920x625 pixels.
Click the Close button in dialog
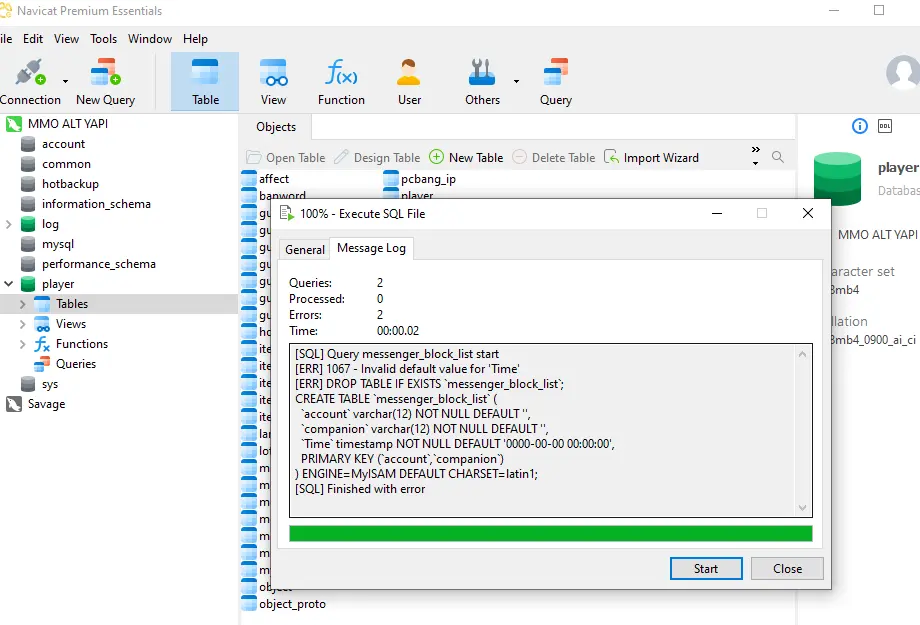click(787, 568)
